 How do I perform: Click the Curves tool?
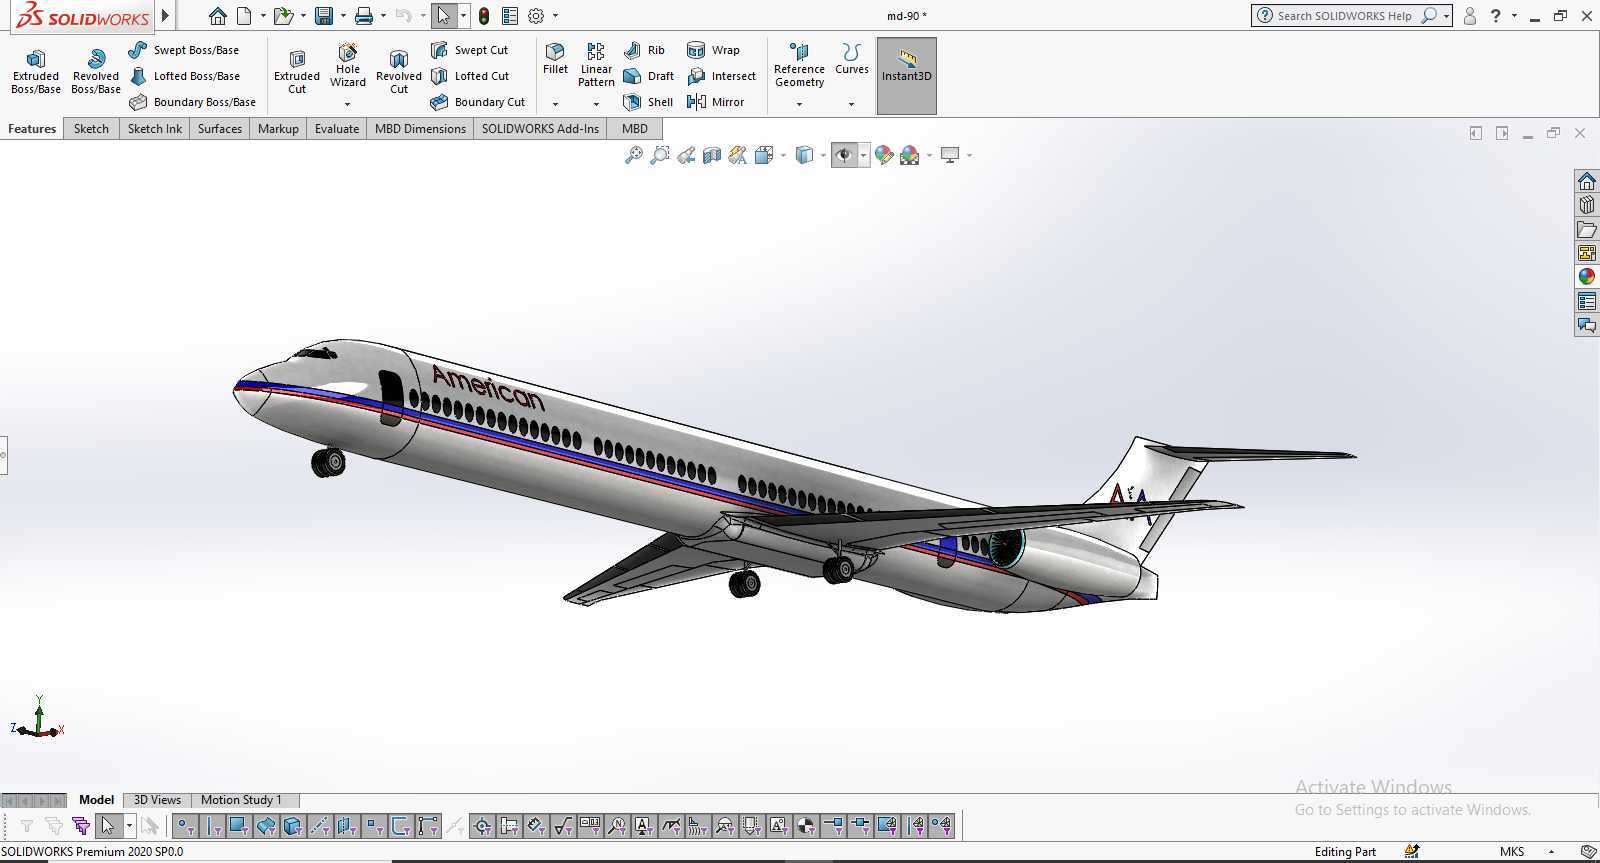coord(852,59)
